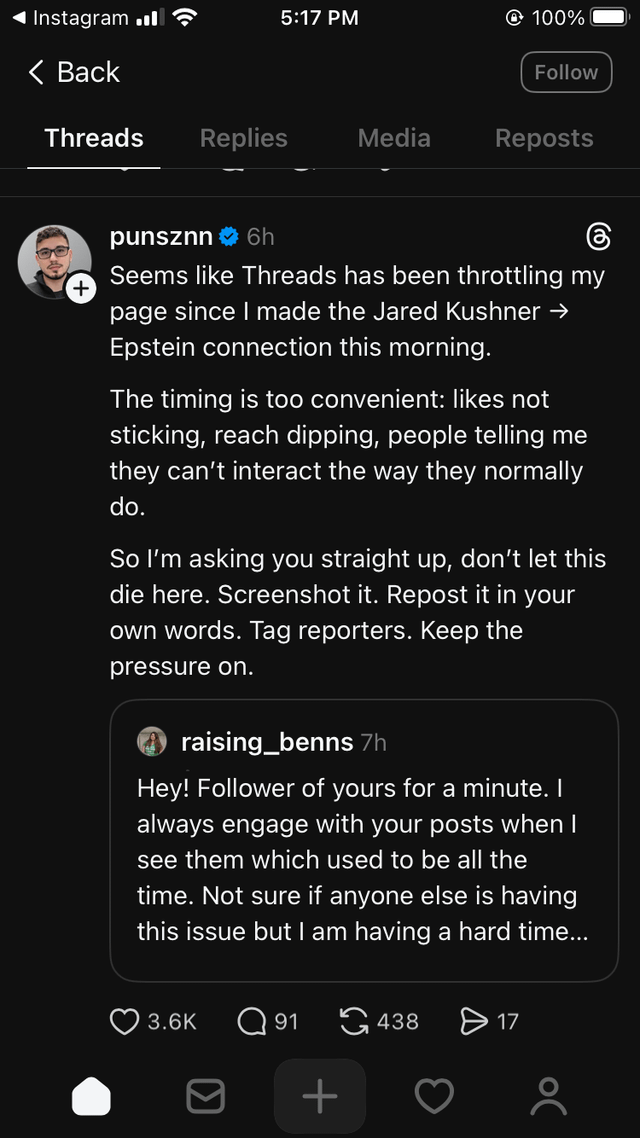Return to Instagram via status bar breadcrumb

pos(70,18)
